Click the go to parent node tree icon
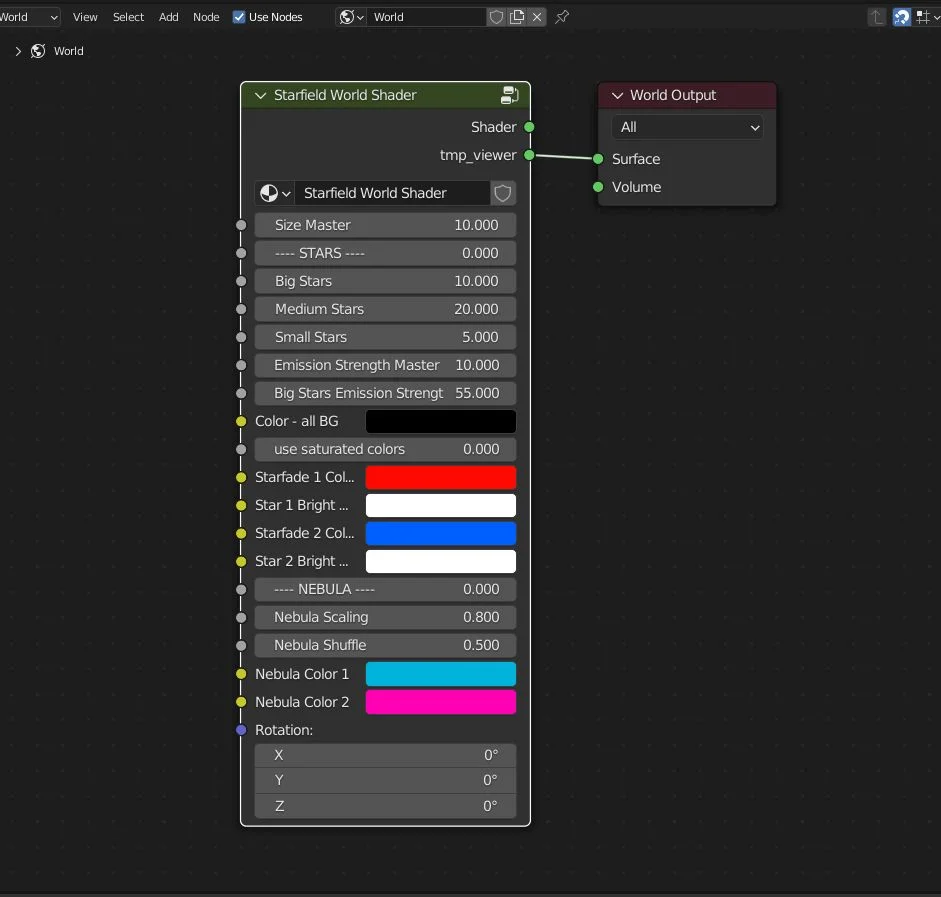 point(877,17)
